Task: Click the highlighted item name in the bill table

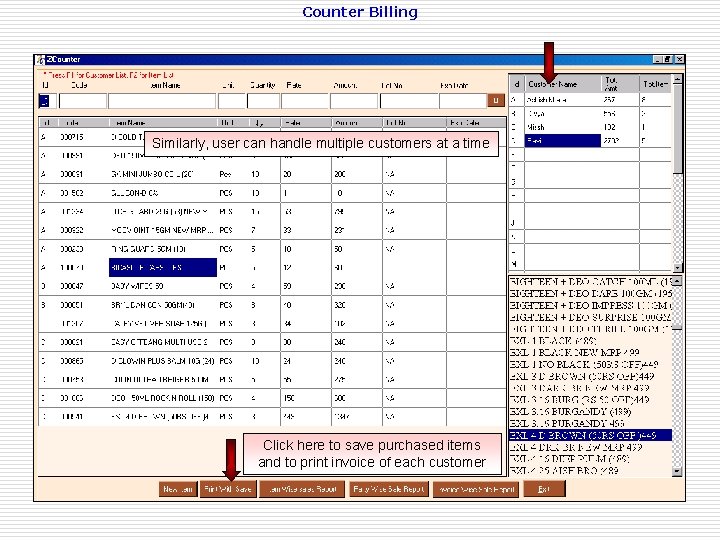Action: [x=163, y=267]
